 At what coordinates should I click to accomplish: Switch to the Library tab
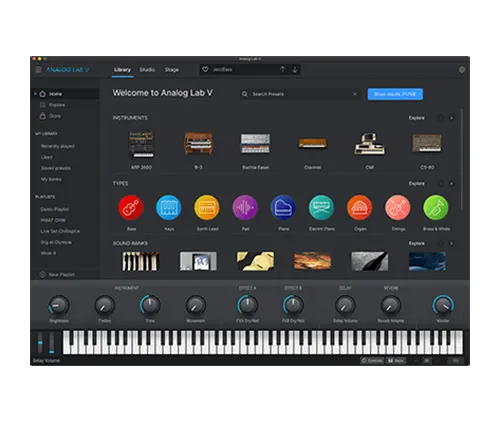click(x=122, y=70)
